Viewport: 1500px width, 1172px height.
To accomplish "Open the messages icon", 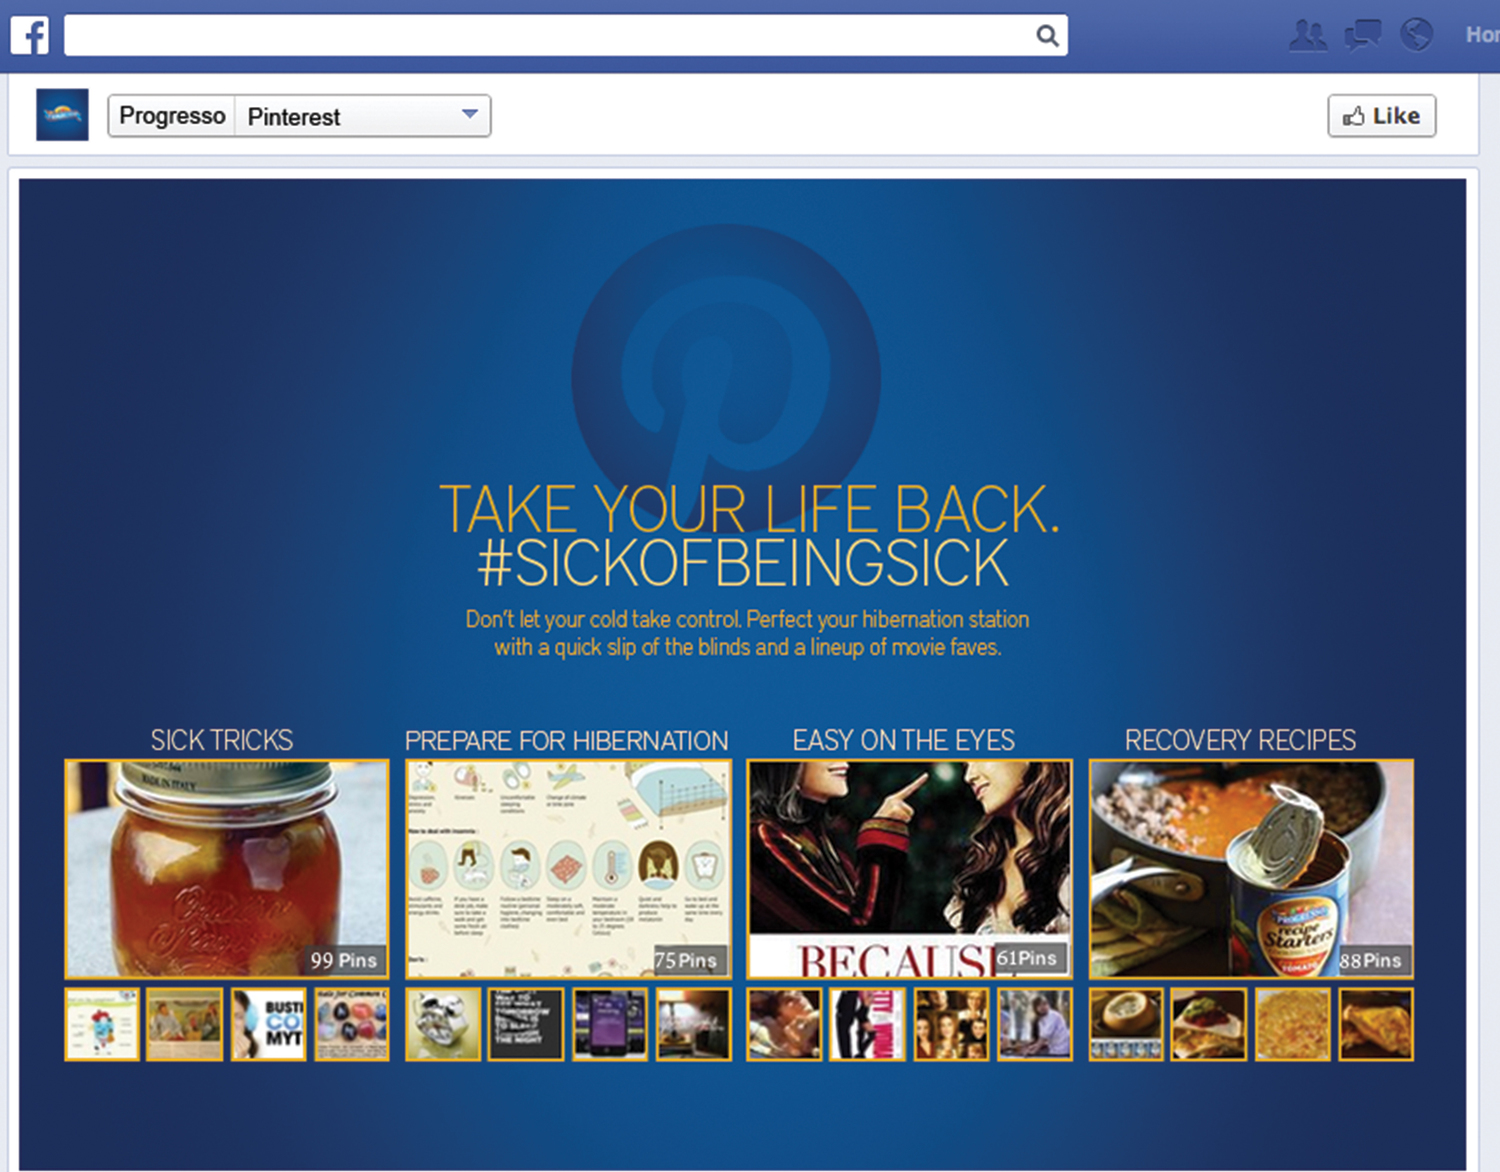I will click(1362, 35).
